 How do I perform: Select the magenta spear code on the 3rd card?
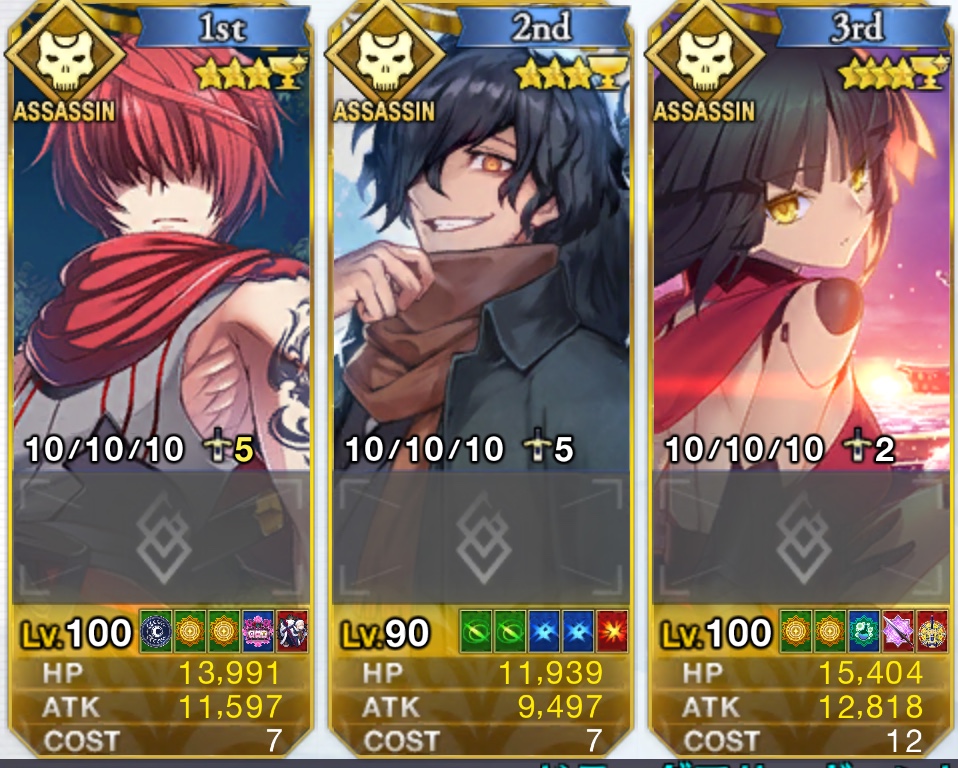pos(898,632)
